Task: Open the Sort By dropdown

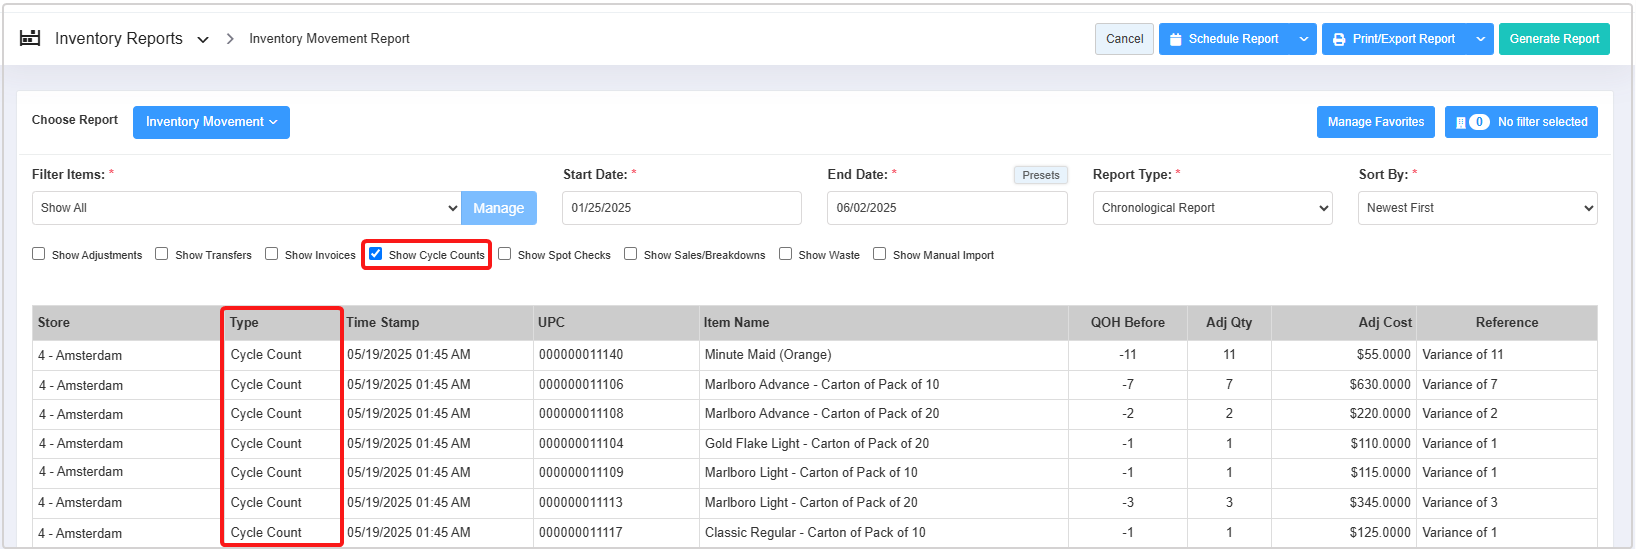Action: [1477, 208]
